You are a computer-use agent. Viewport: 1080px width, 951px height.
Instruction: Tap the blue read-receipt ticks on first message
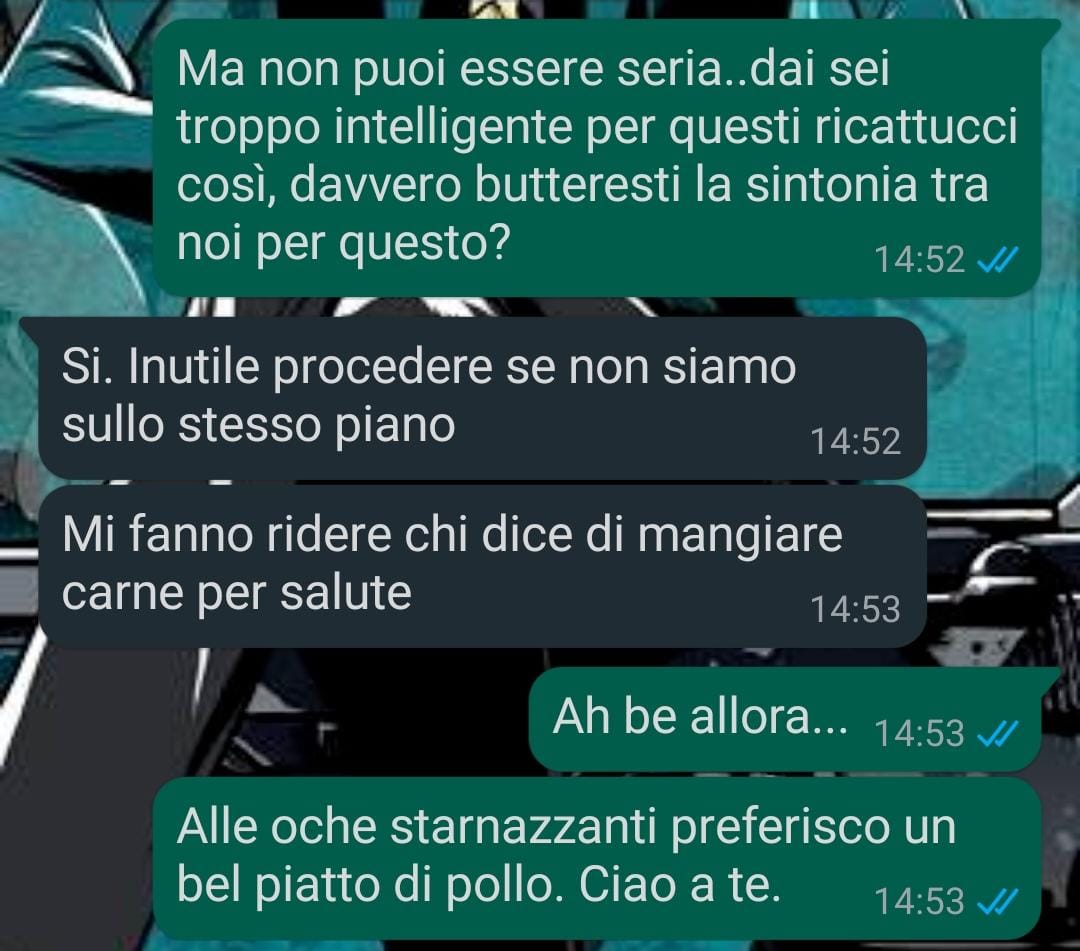997,260
